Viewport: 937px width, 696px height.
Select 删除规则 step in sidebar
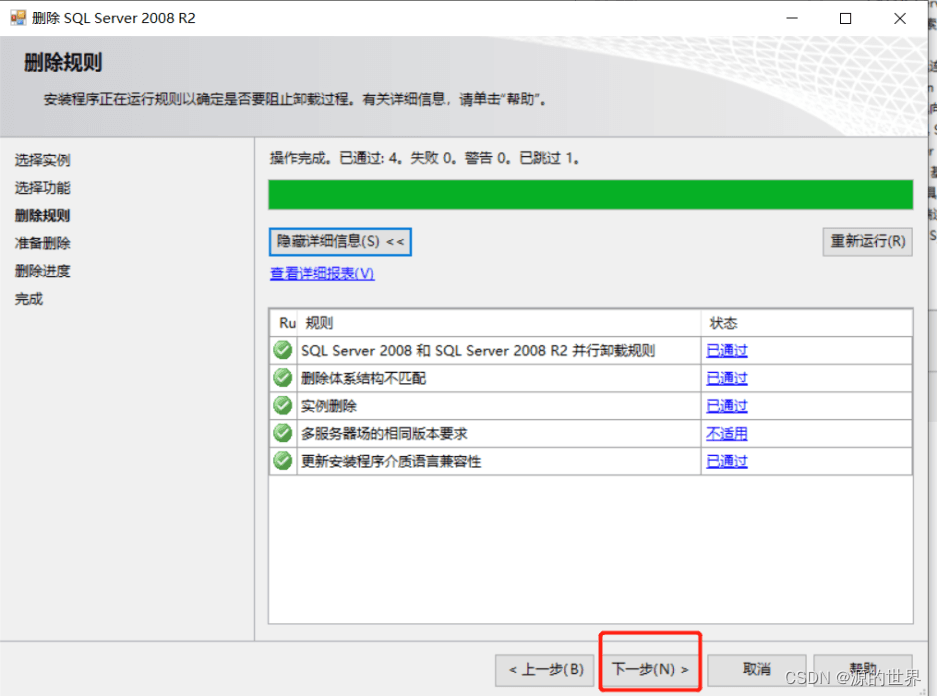click(42, 216)
